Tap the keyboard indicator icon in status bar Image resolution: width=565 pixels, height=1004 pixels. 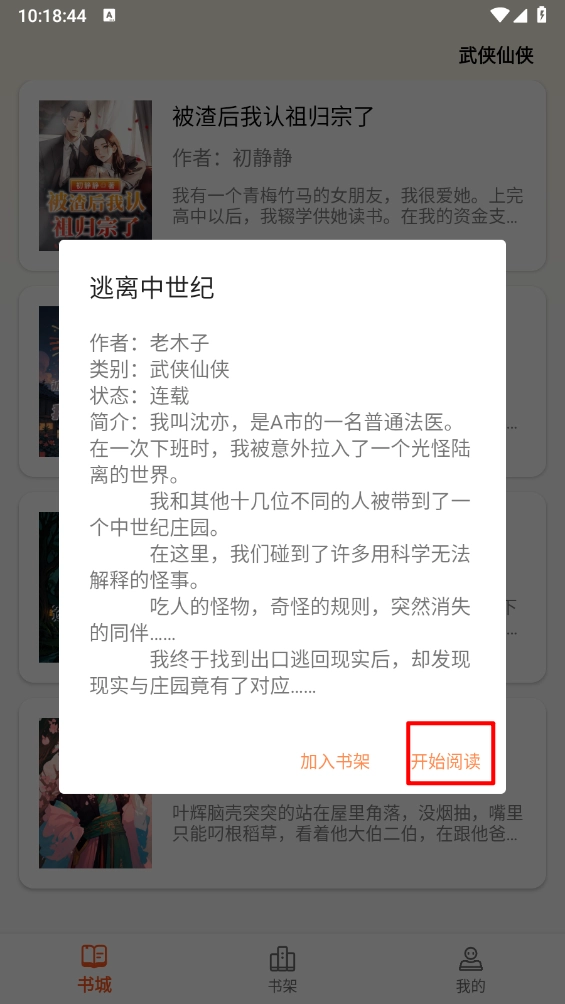point(109,15)
